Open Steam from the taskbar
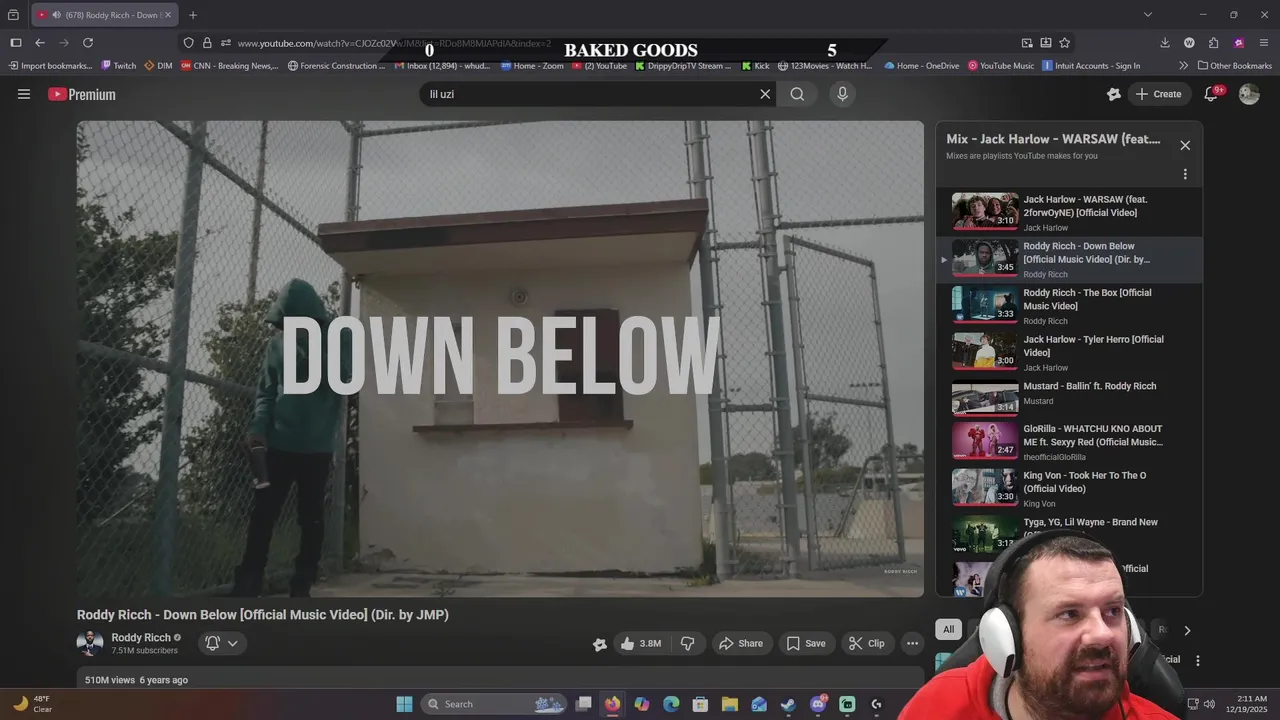The height and width of the screenshot is (720, 1280). click(788, 704)
